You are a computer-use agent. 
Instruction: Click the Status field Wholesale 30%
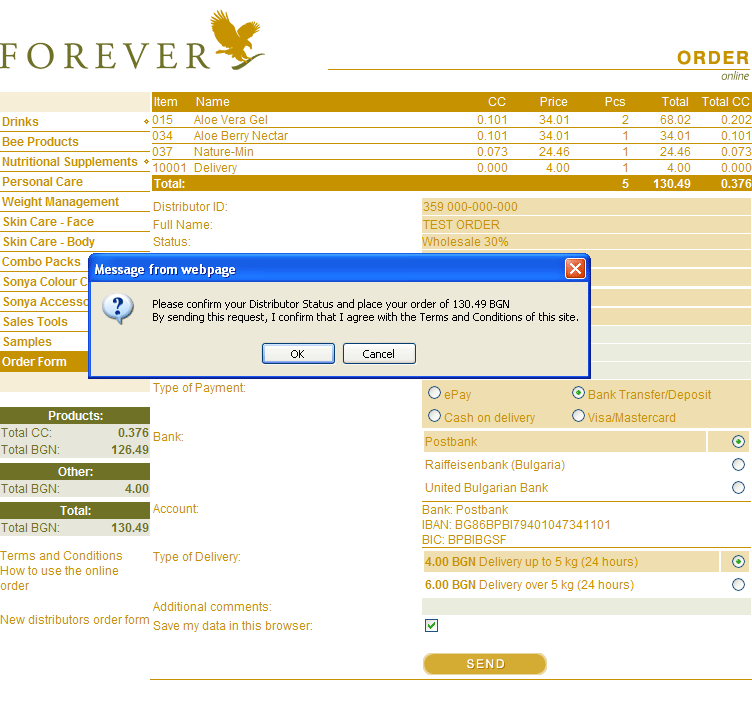tap(586, 242)
